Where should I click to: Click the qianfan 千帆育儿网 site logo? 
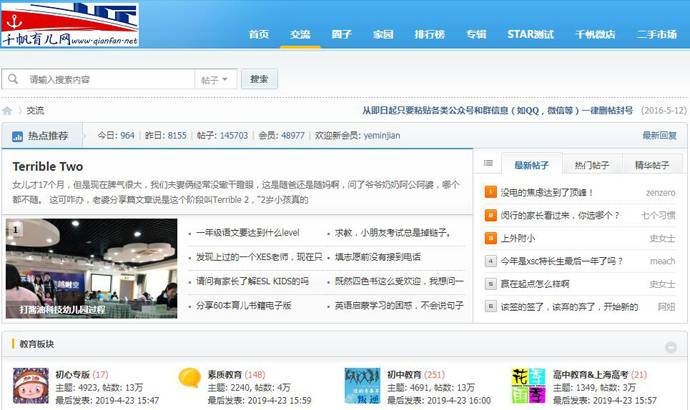pyautogui.click(x=70, y=24)
